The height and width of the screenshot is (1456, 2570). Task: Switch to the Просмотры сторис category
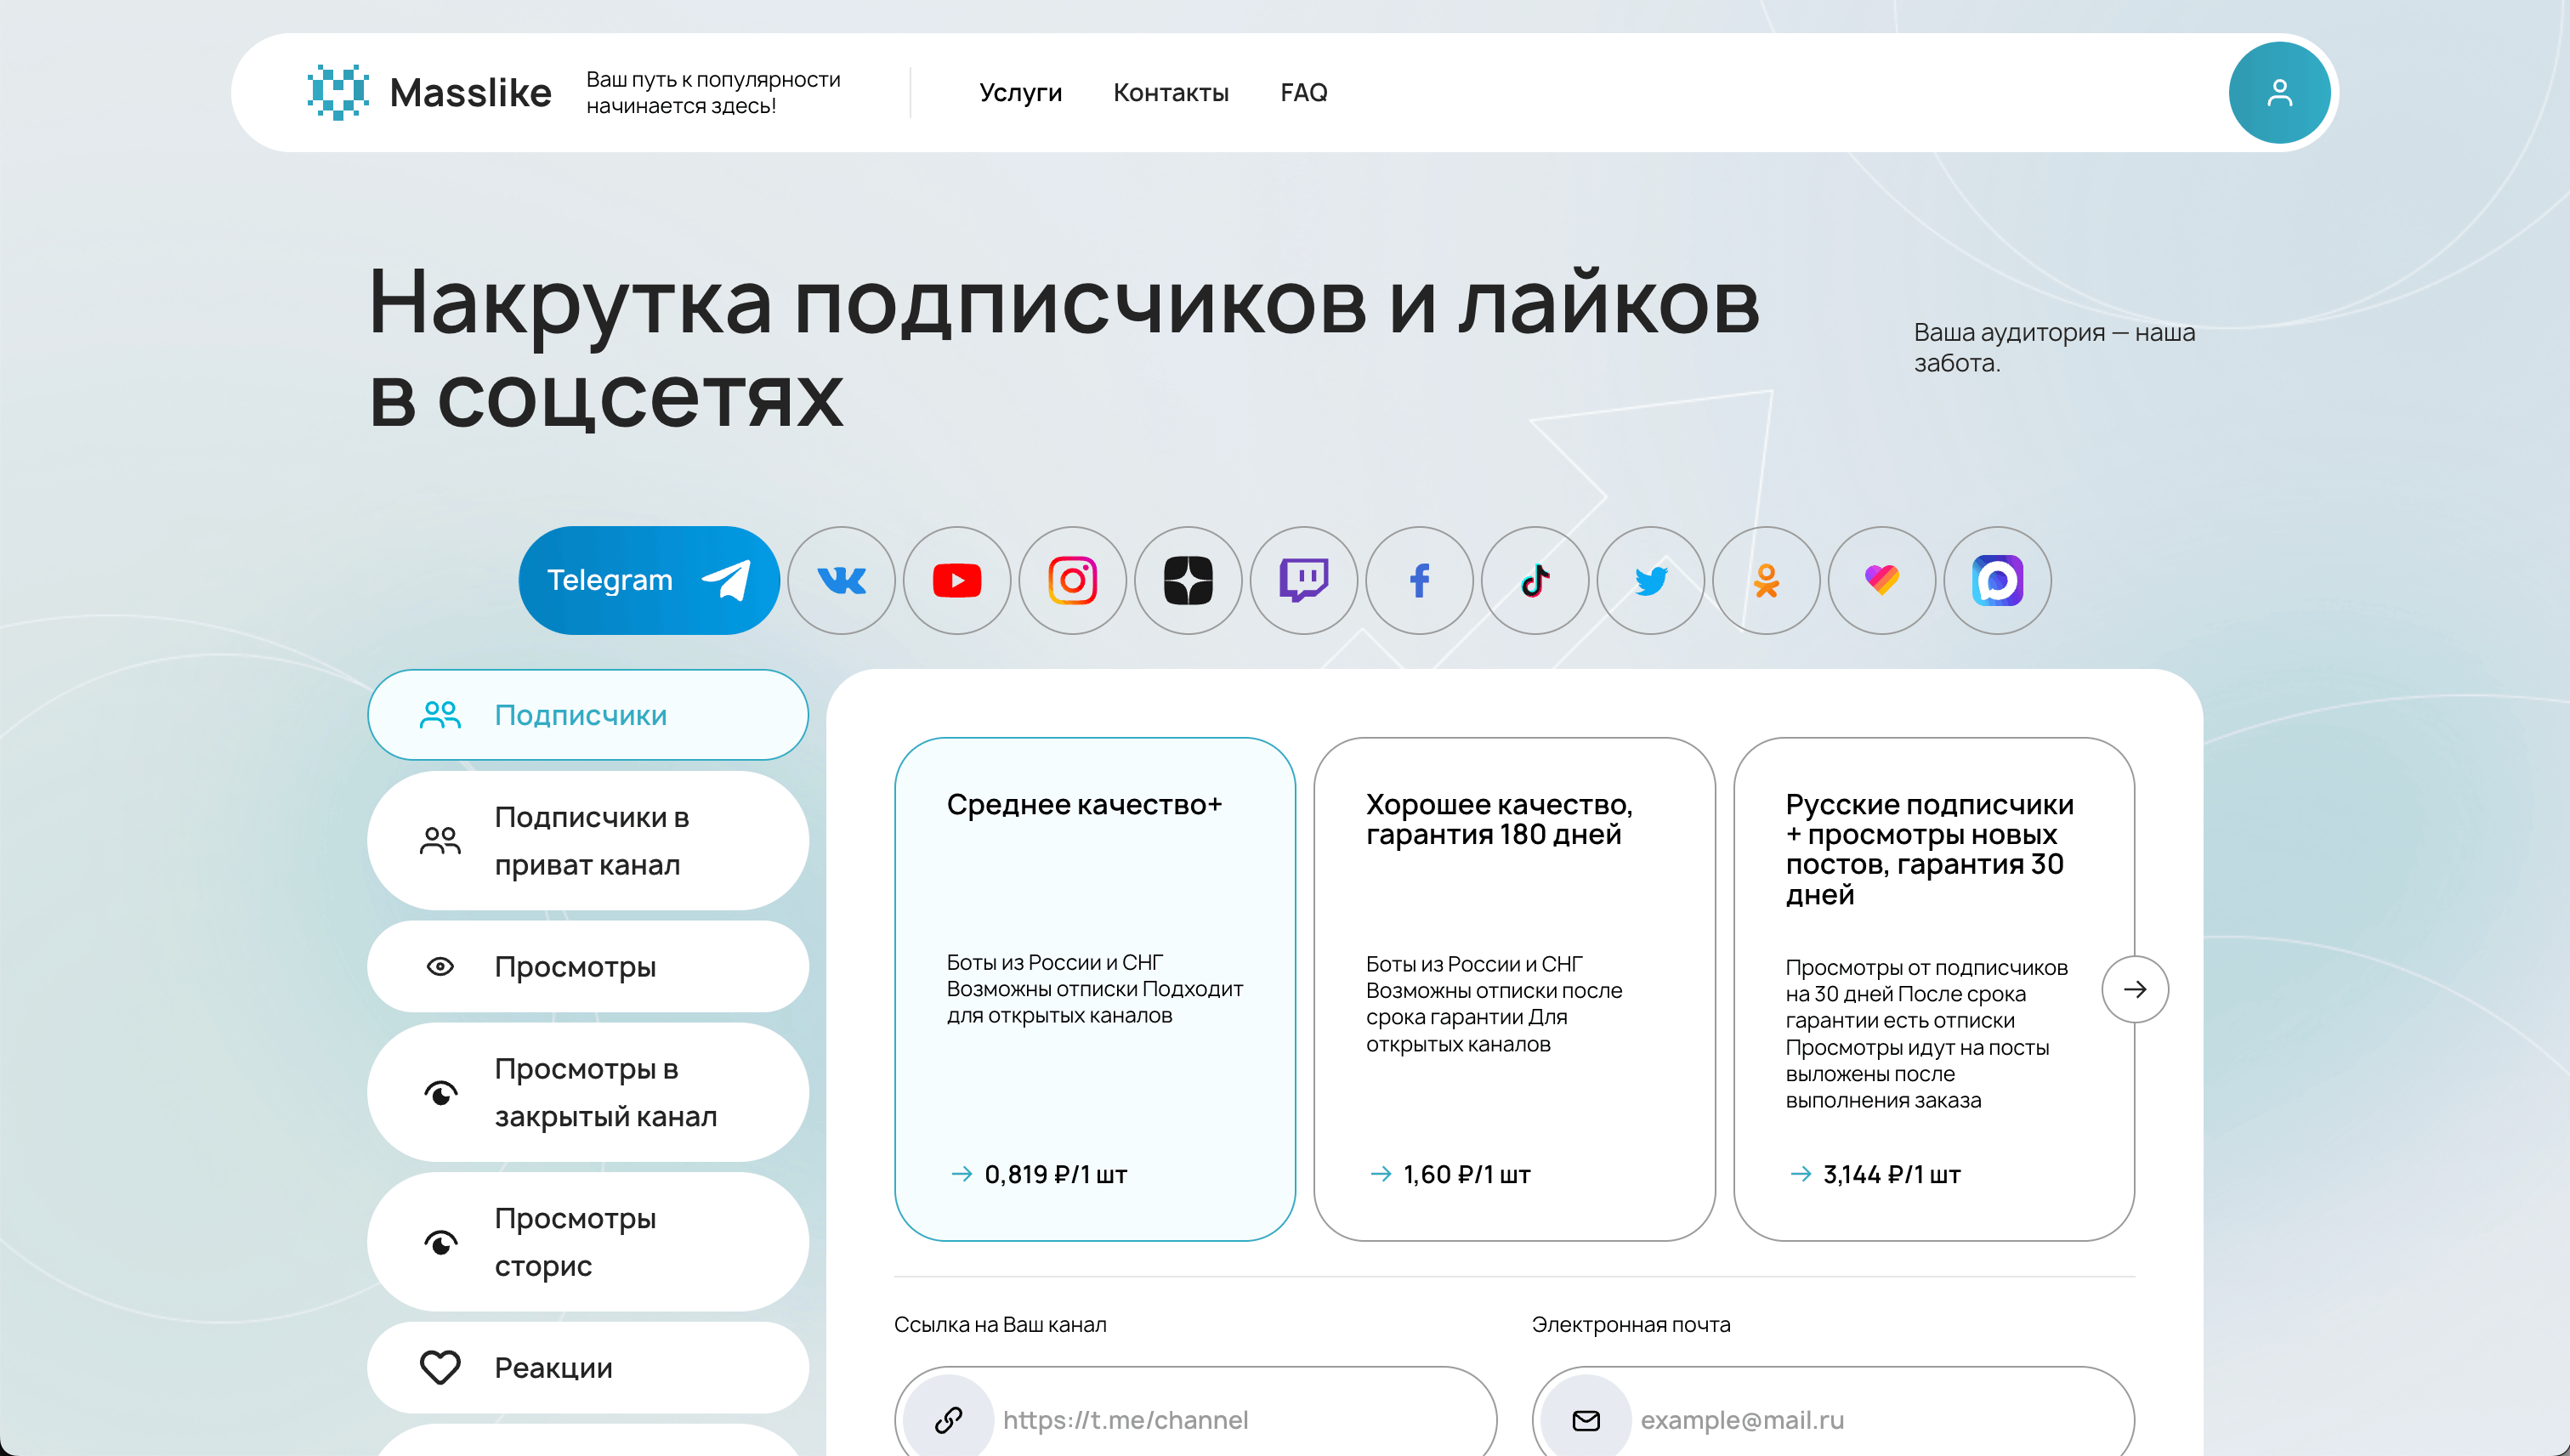[588, 1242]
